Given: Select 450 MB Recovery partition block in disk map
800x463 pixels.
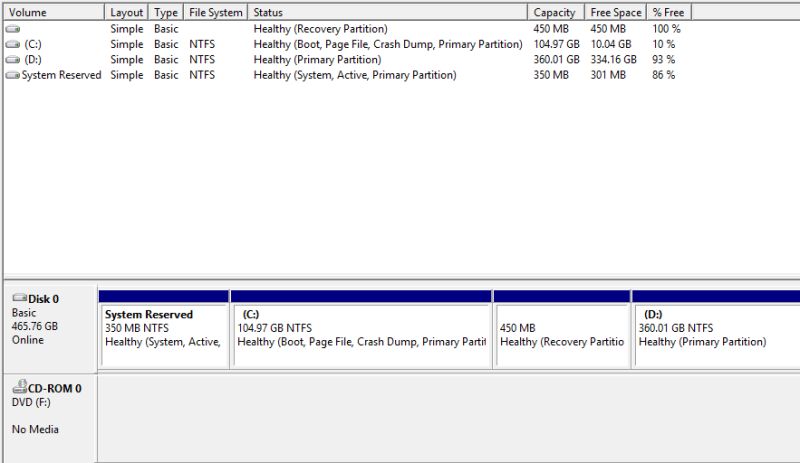Looking at the screenshot, I should pos(562,328).
